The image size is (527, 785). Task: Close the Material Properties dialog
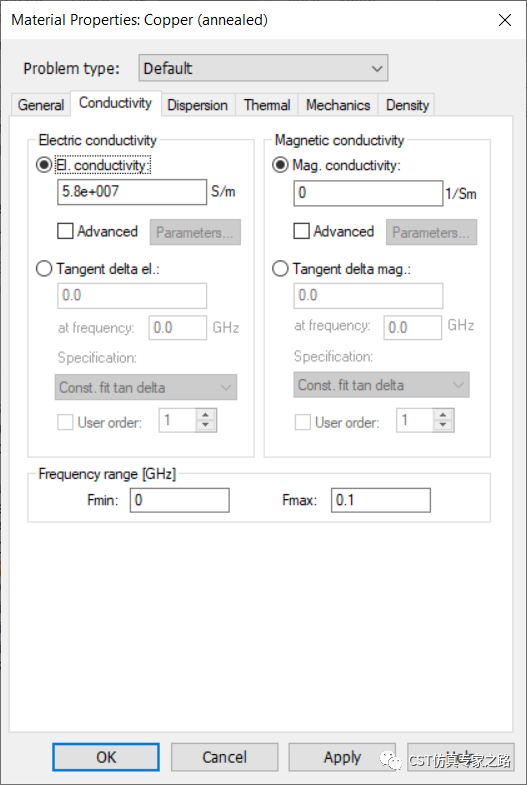tap(504, 20)
